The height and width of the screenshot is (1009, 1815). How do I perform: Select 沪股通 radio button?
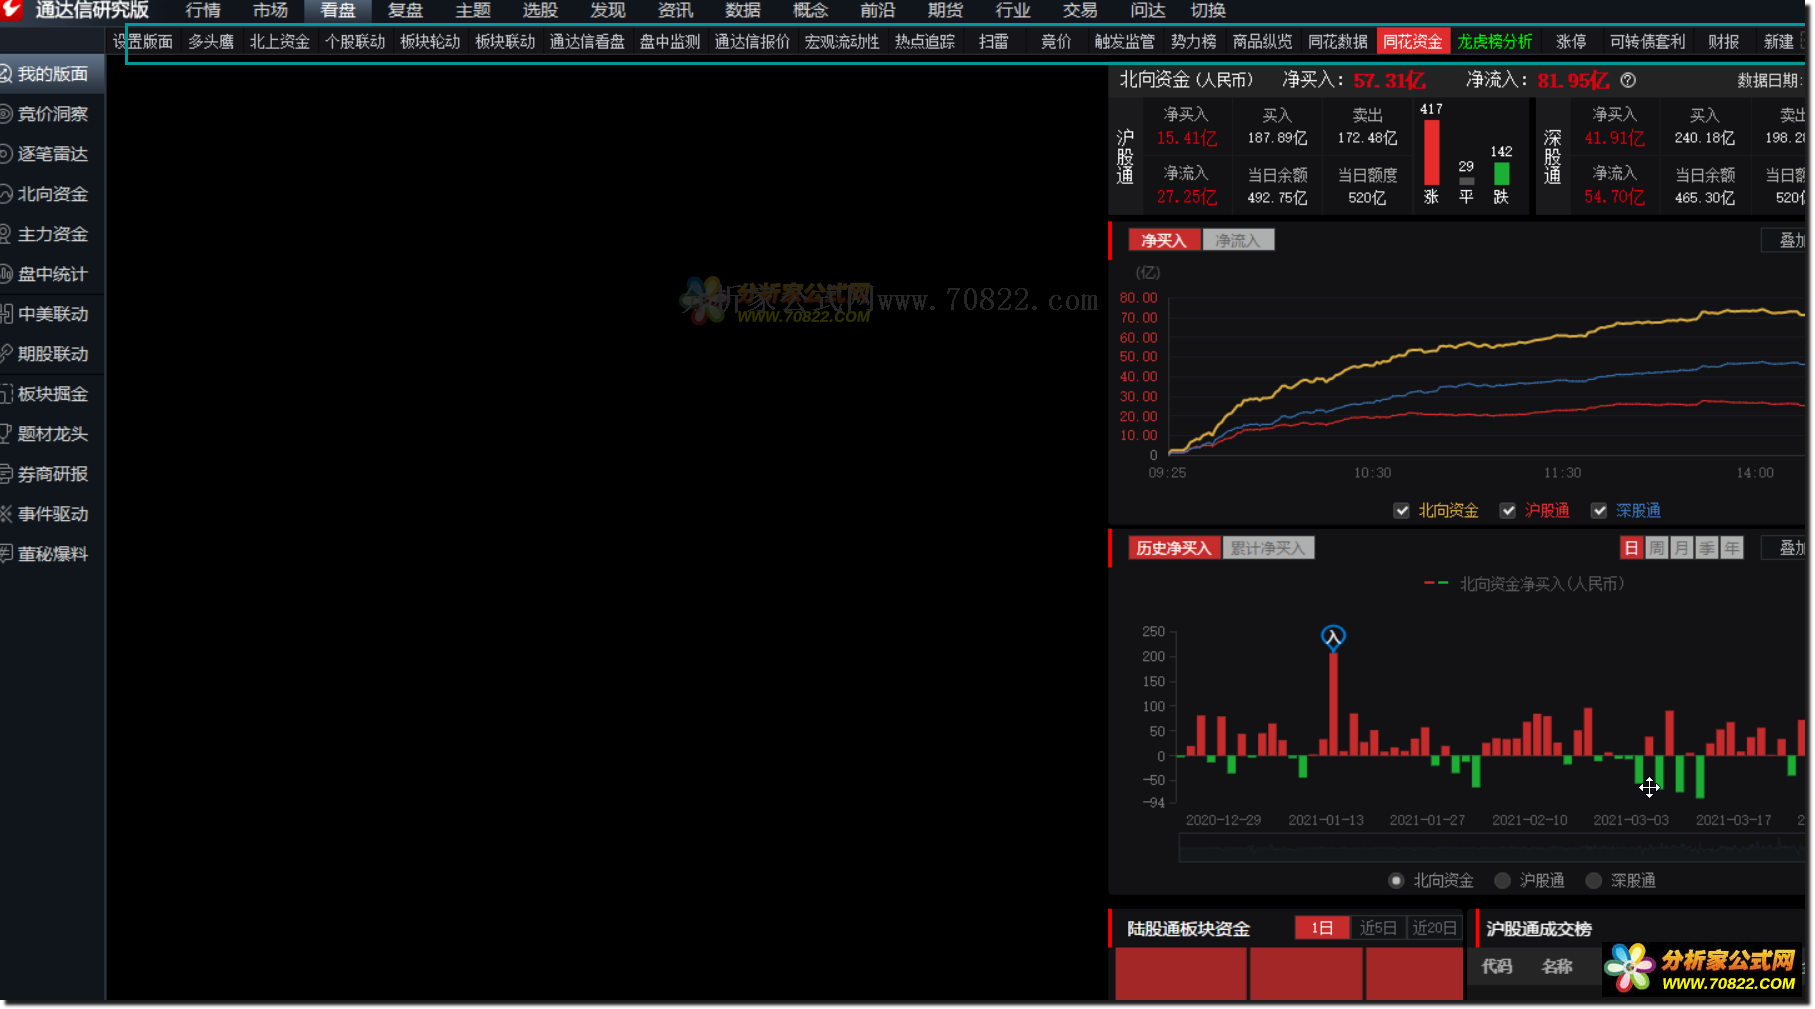[x=1502, y=880]
